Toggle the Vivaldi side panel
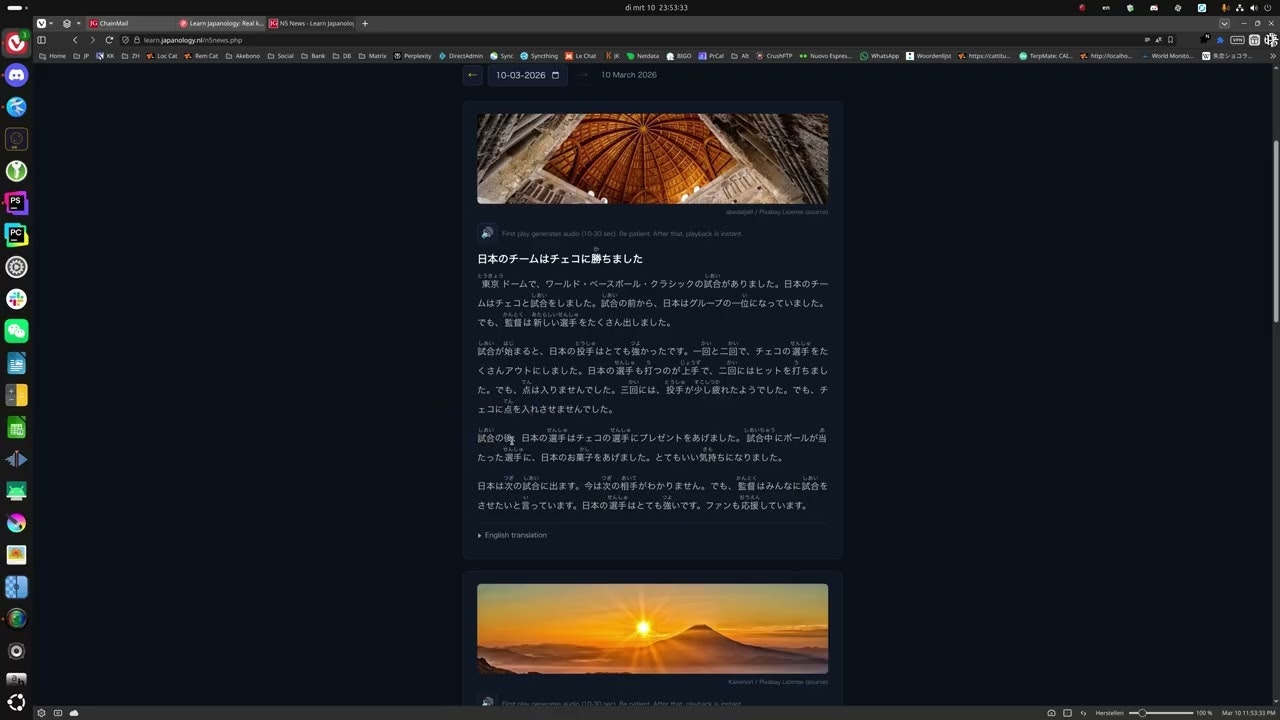 click(41, 40)
